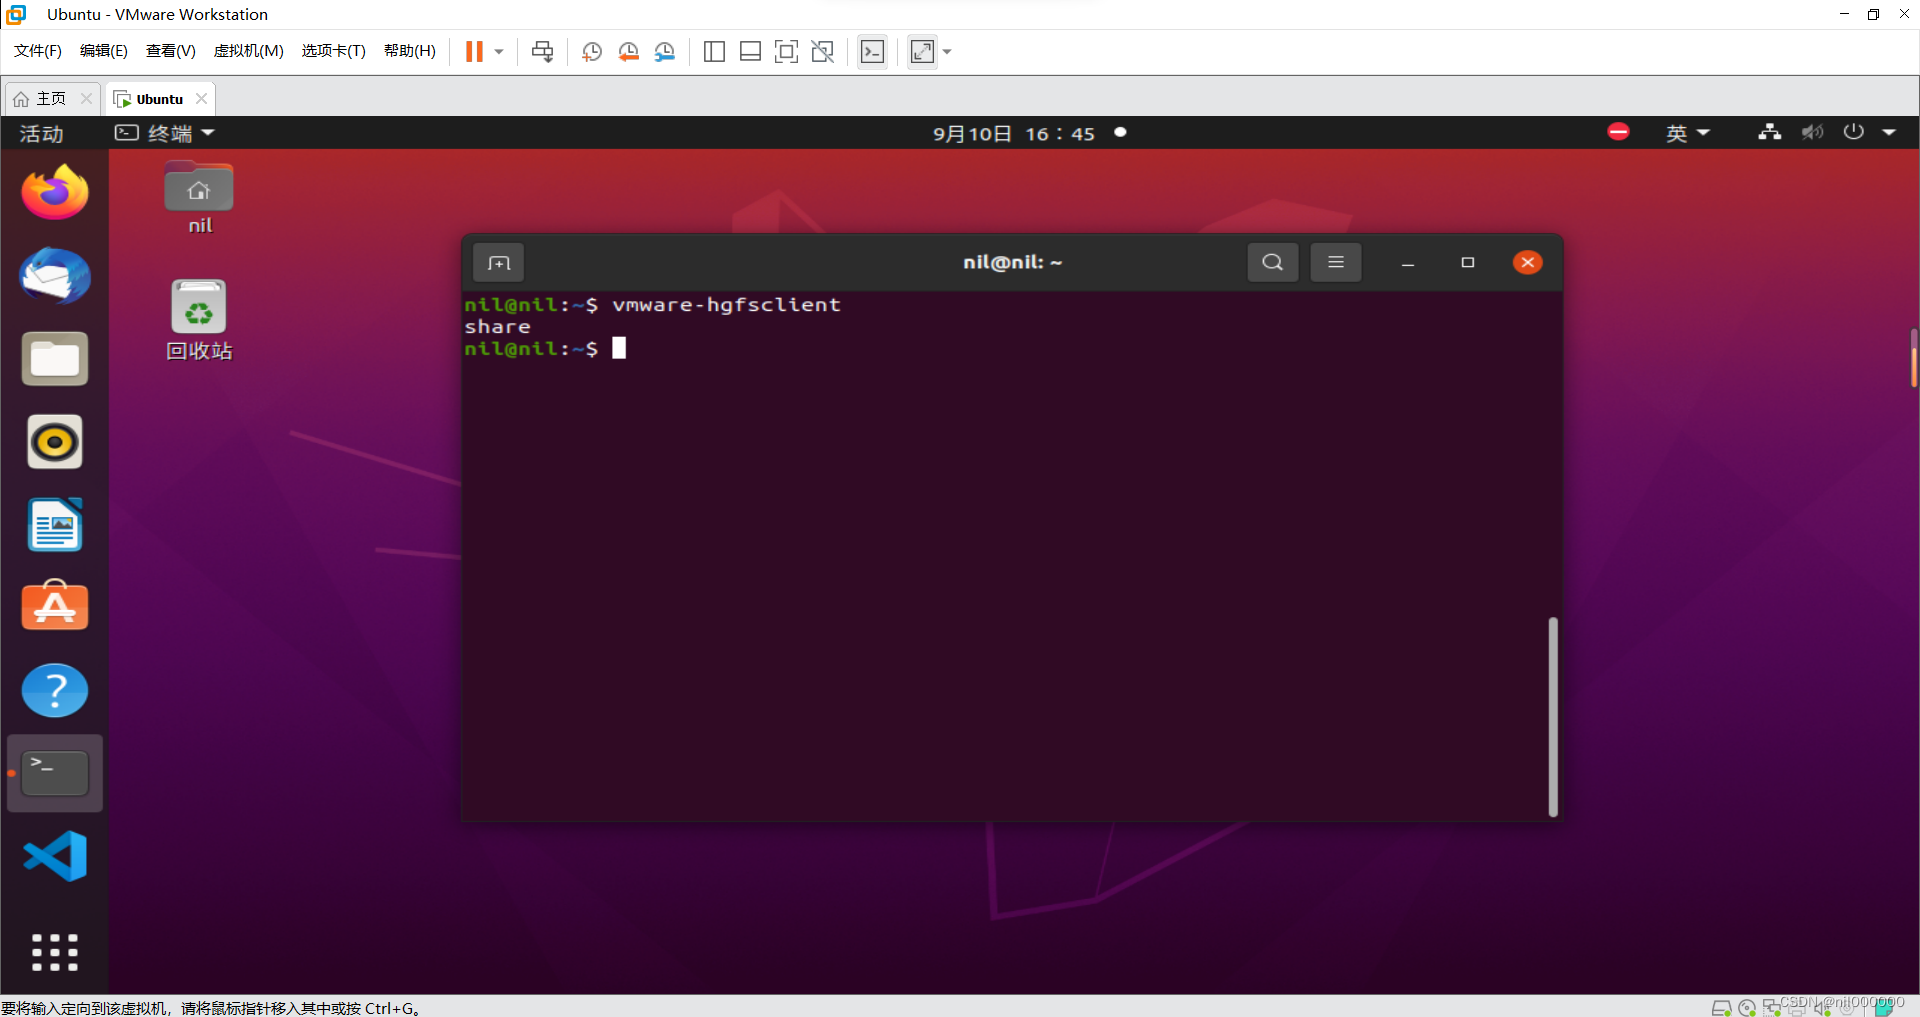The width and height of the screenshot is (1920, 1017).
Task: Click the volume icon in top bar
Action: pos(1812,132)
